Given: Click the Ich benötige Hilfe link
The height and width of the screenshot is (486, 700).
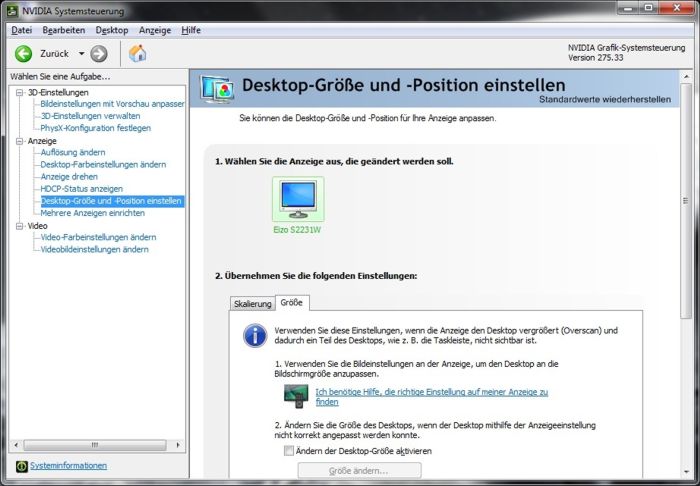Looking at the screenshot, I should point(431,397).
